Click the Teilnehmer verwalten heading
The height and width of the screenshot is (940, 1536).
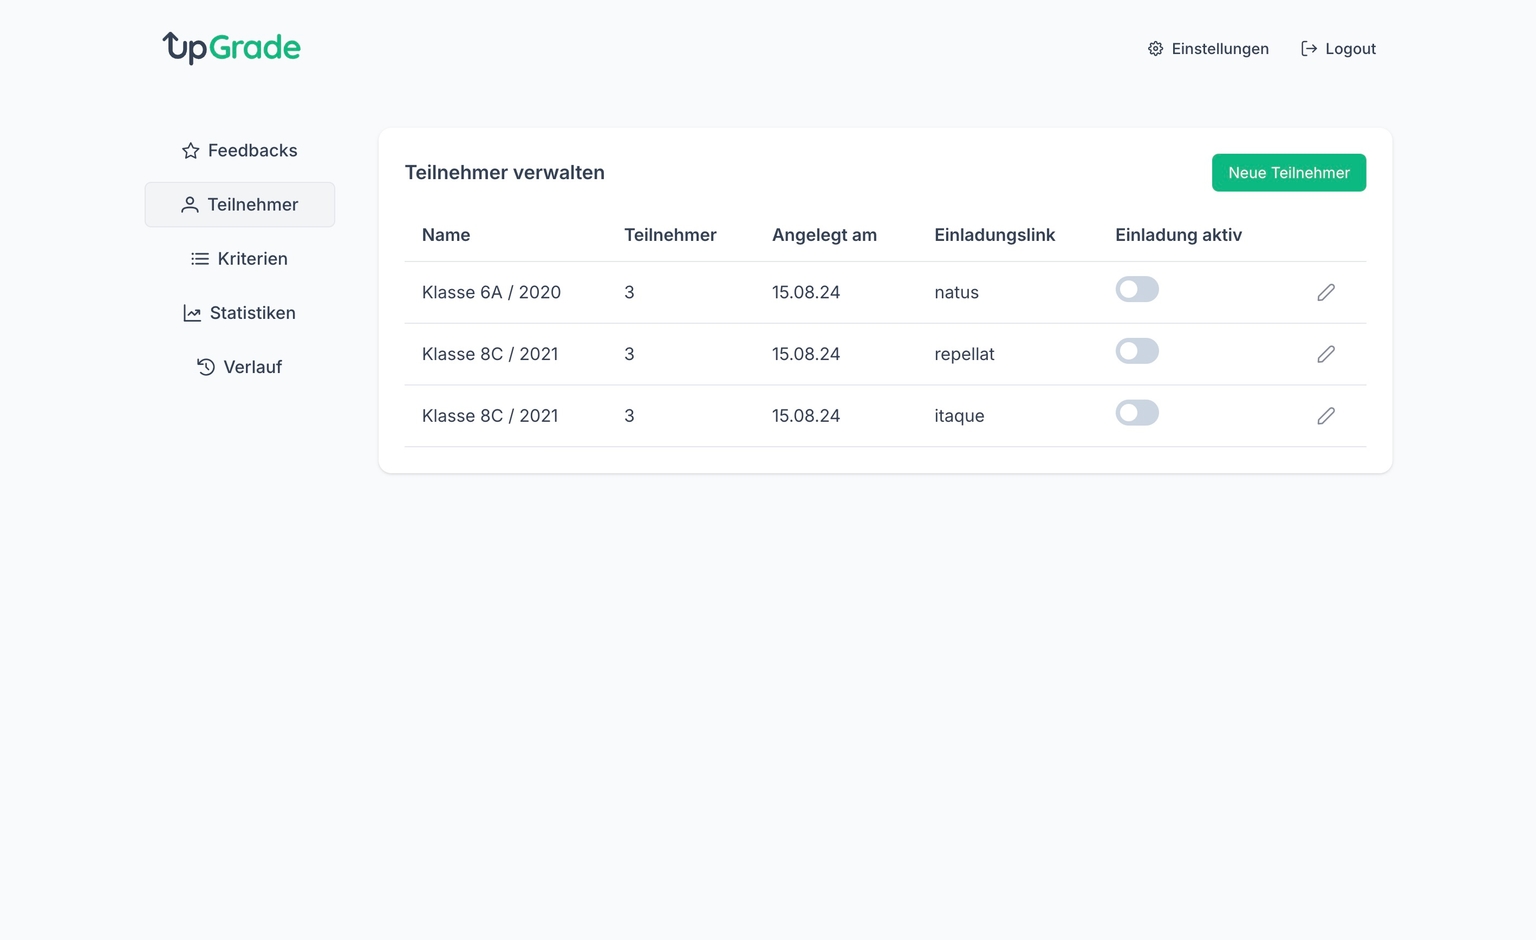coord(505,173)
